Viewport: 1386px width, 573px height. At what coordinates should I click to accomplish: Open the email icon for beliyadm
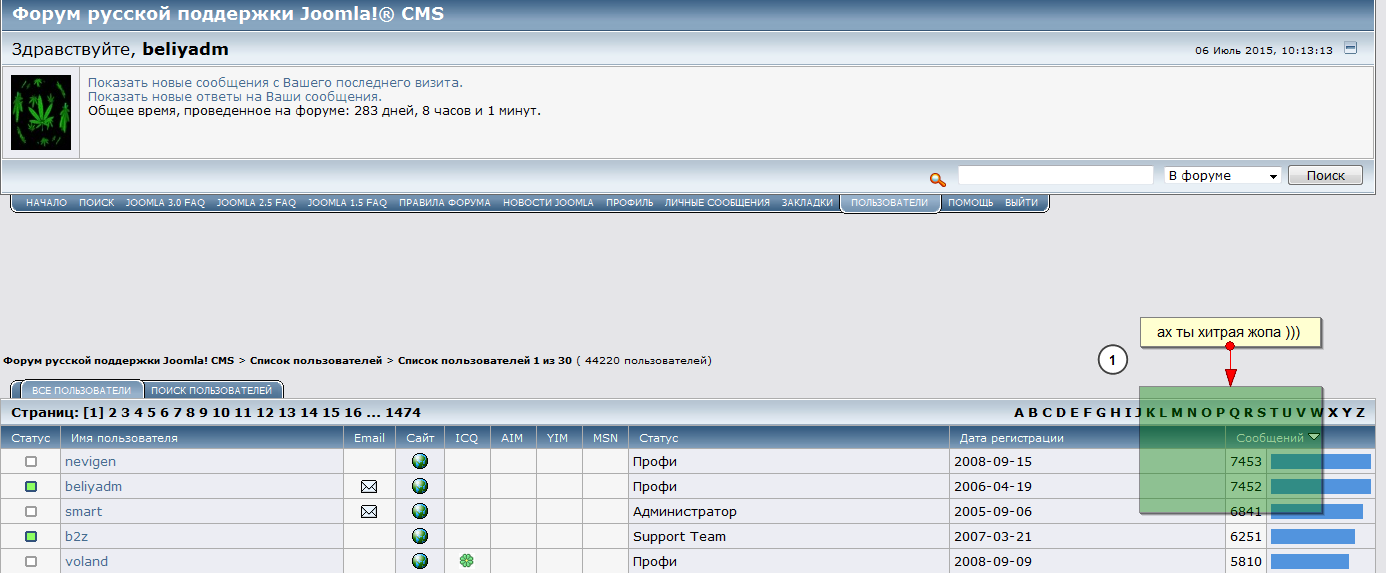tap(369, 487)
